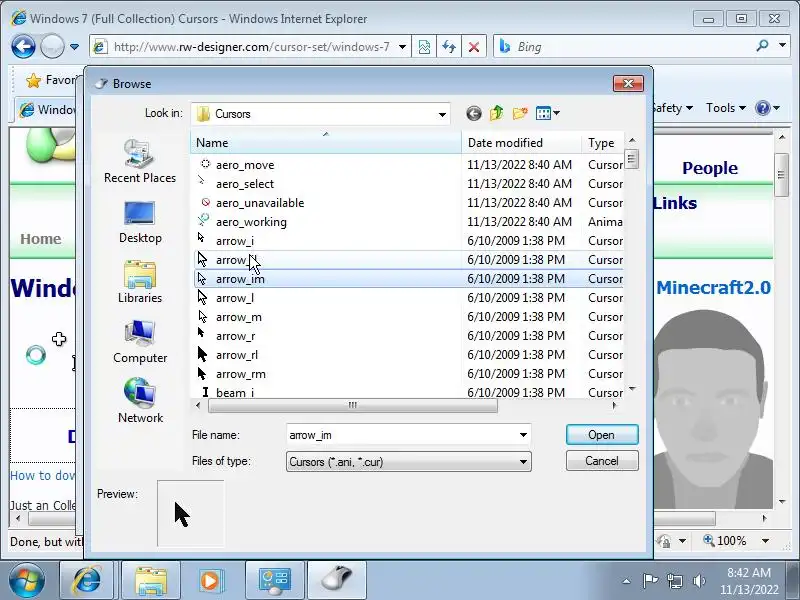Click the file list vertical scrollbar thumb
The height and width of the screenshot is (600, 800).
pyautogui.click(x=632, y=159)
